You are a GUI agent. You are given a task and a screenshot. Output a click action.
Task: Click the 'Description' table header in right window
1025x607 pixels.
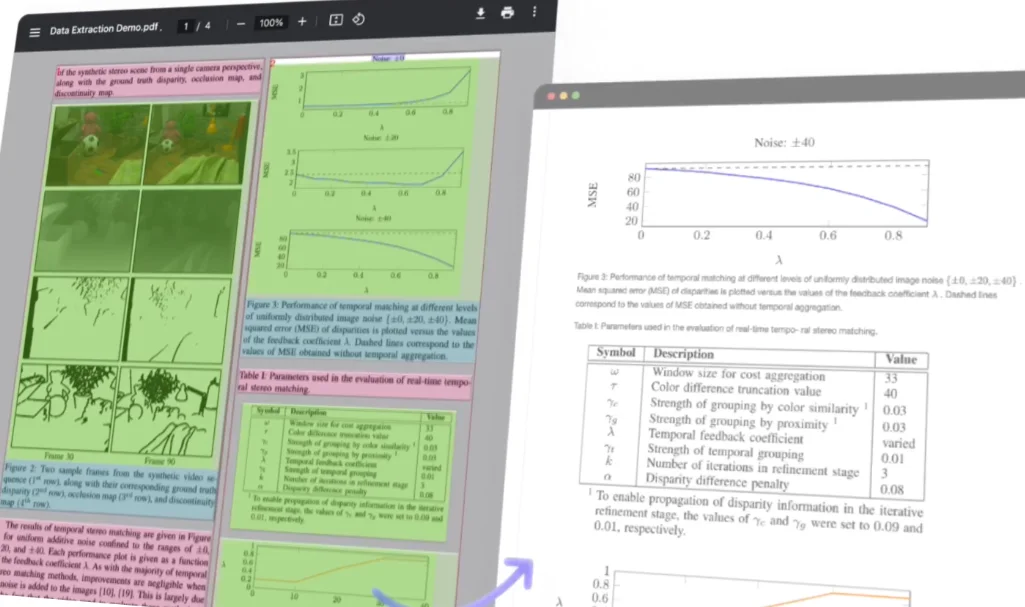(683, 354)
